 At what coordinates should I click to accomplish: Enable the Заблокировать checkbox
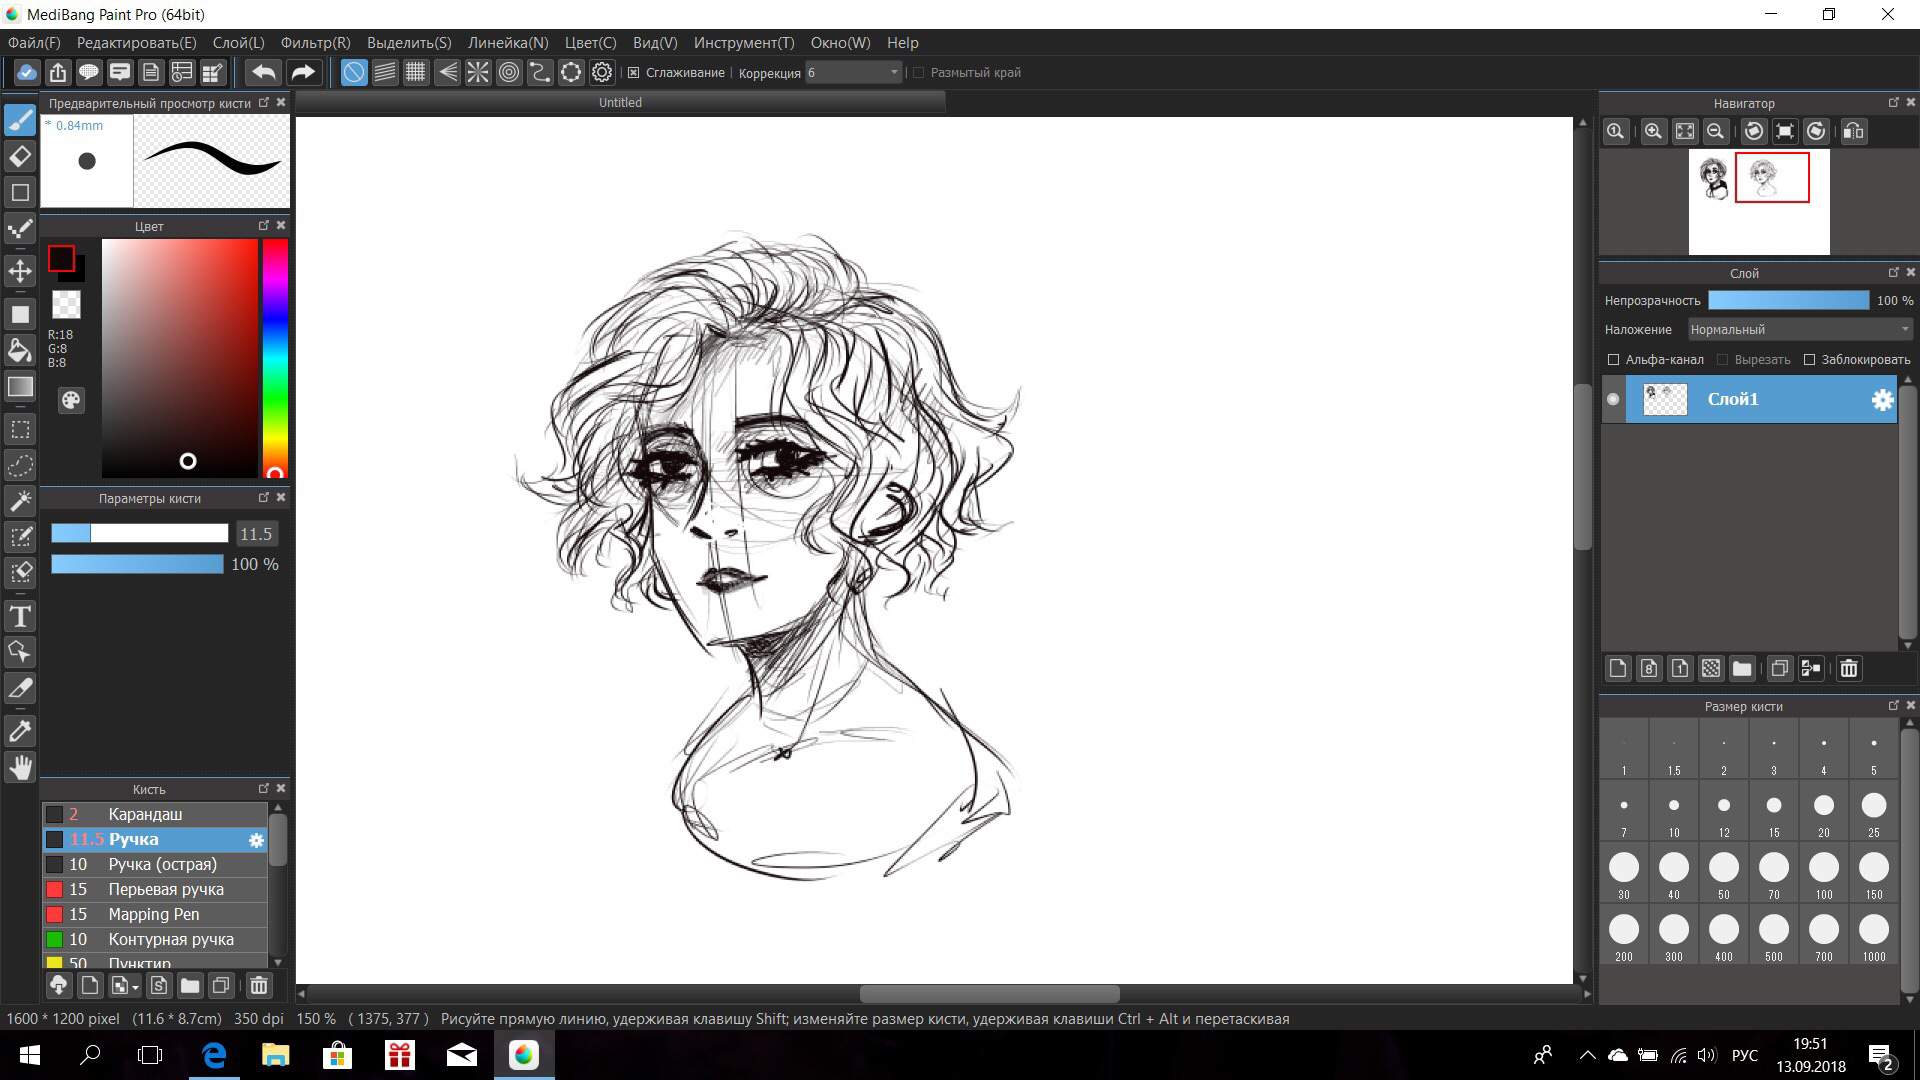point(1809,359)
